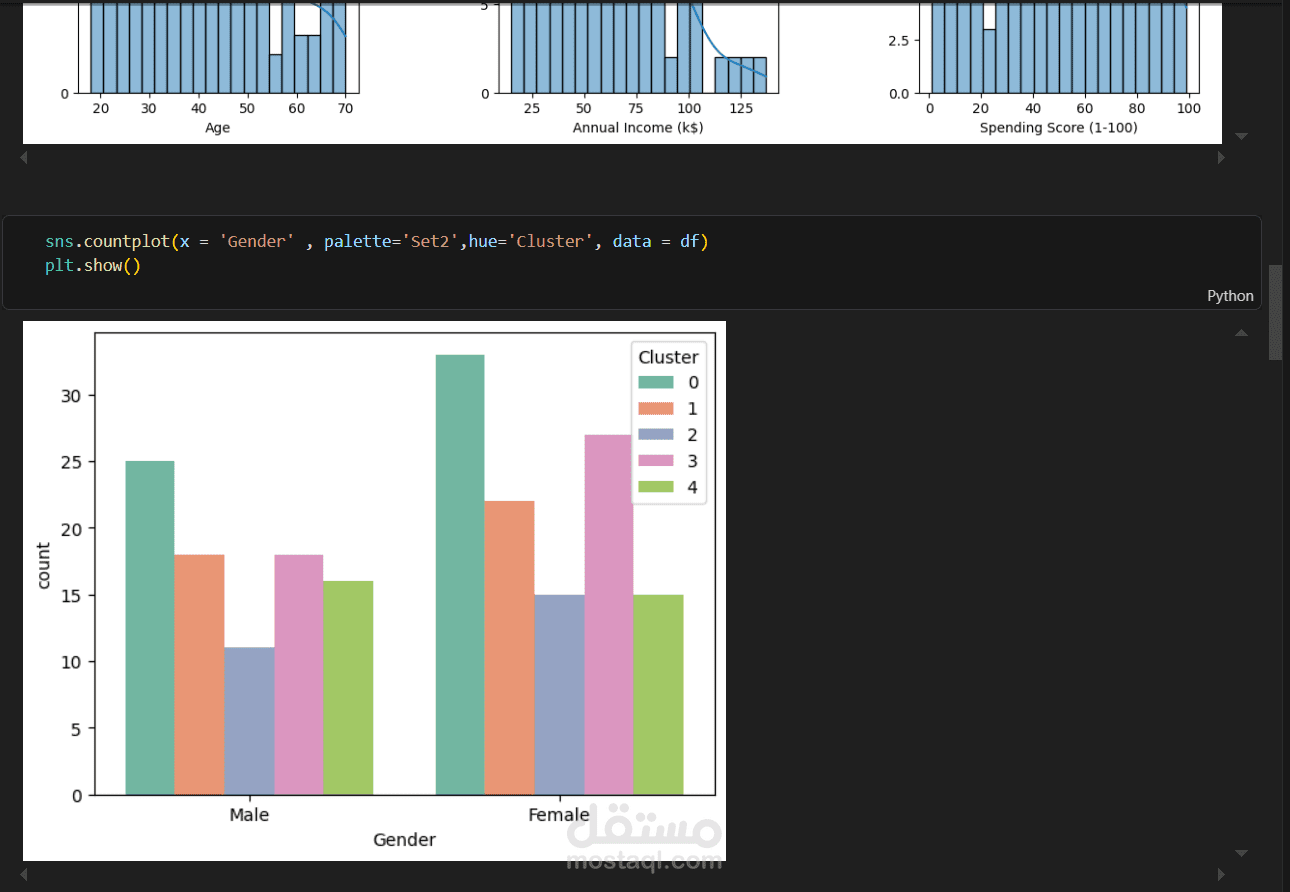Image resolution: width=1290 pixels, height=892 pixels.
Task: Click the orange Cluster 1 legend swatch
Action: [656, 408]
